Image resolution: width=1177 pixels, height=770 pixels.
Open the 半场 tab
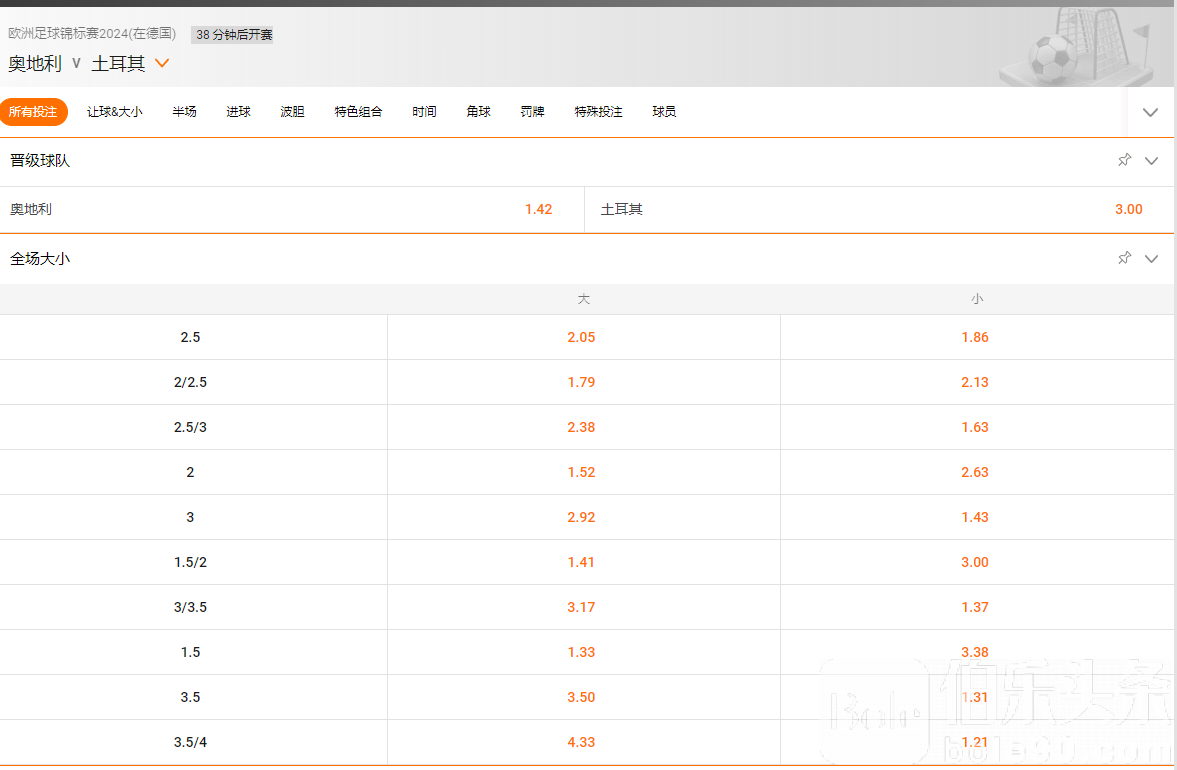184,112
